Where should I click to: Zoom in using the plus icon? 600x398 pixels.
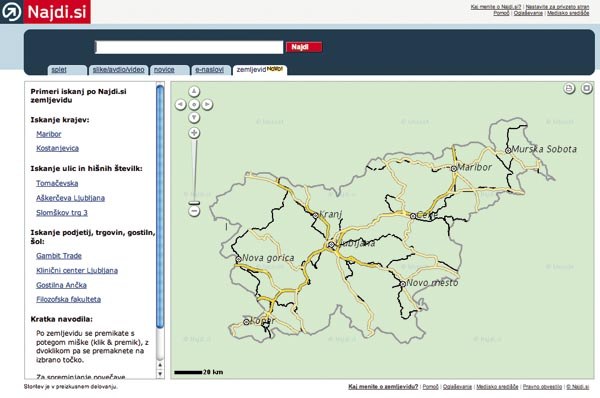194,133
